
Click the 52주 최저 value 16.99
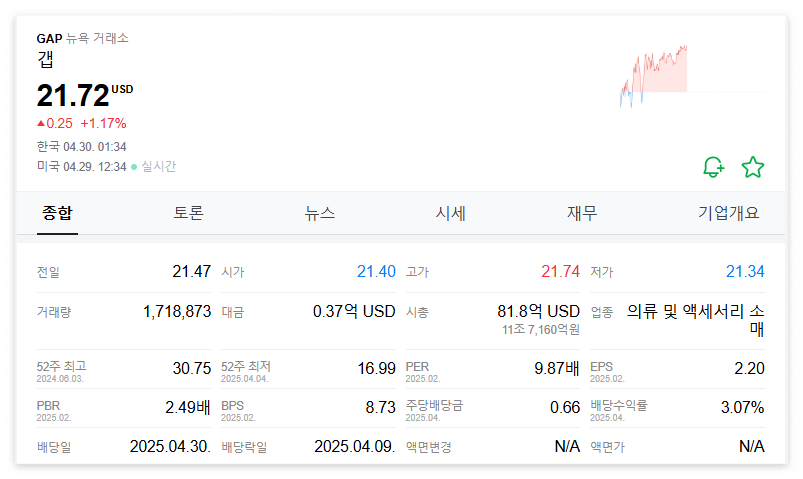click(376, 368)
